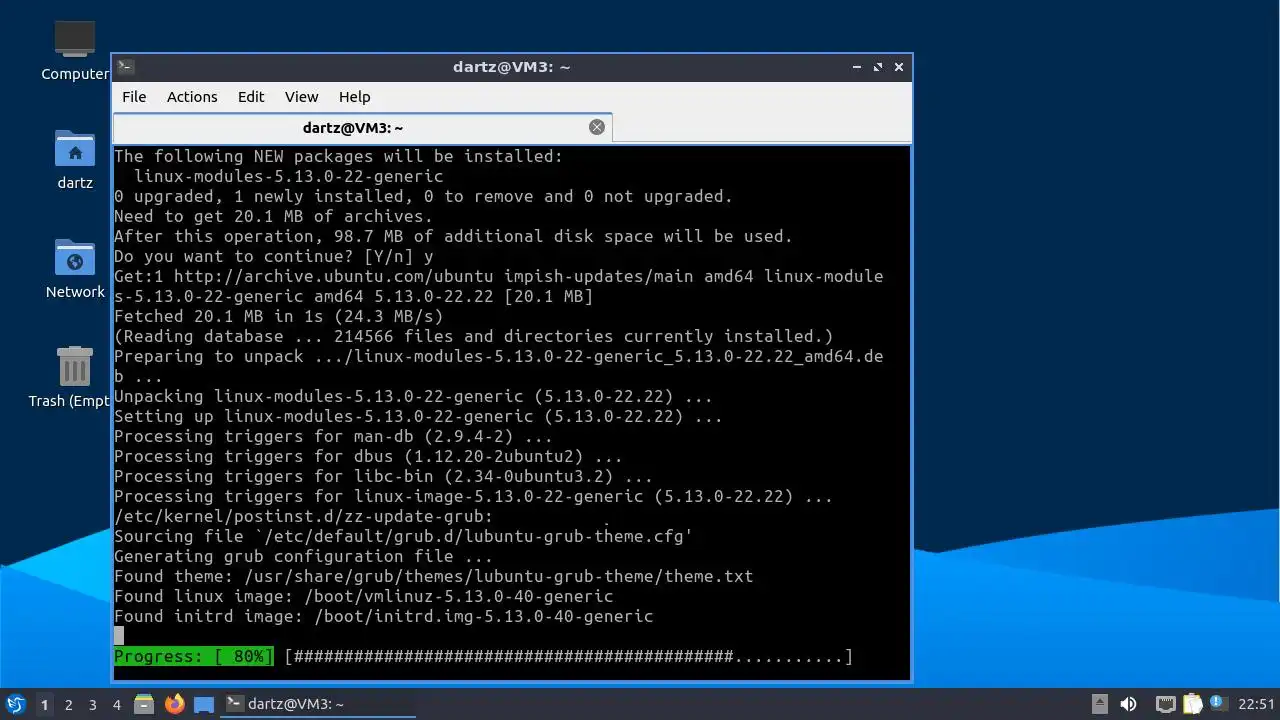Click 'Found theme' grub theme line
The height and width of the screenshot is (720, 1280).
pos(434,577)
